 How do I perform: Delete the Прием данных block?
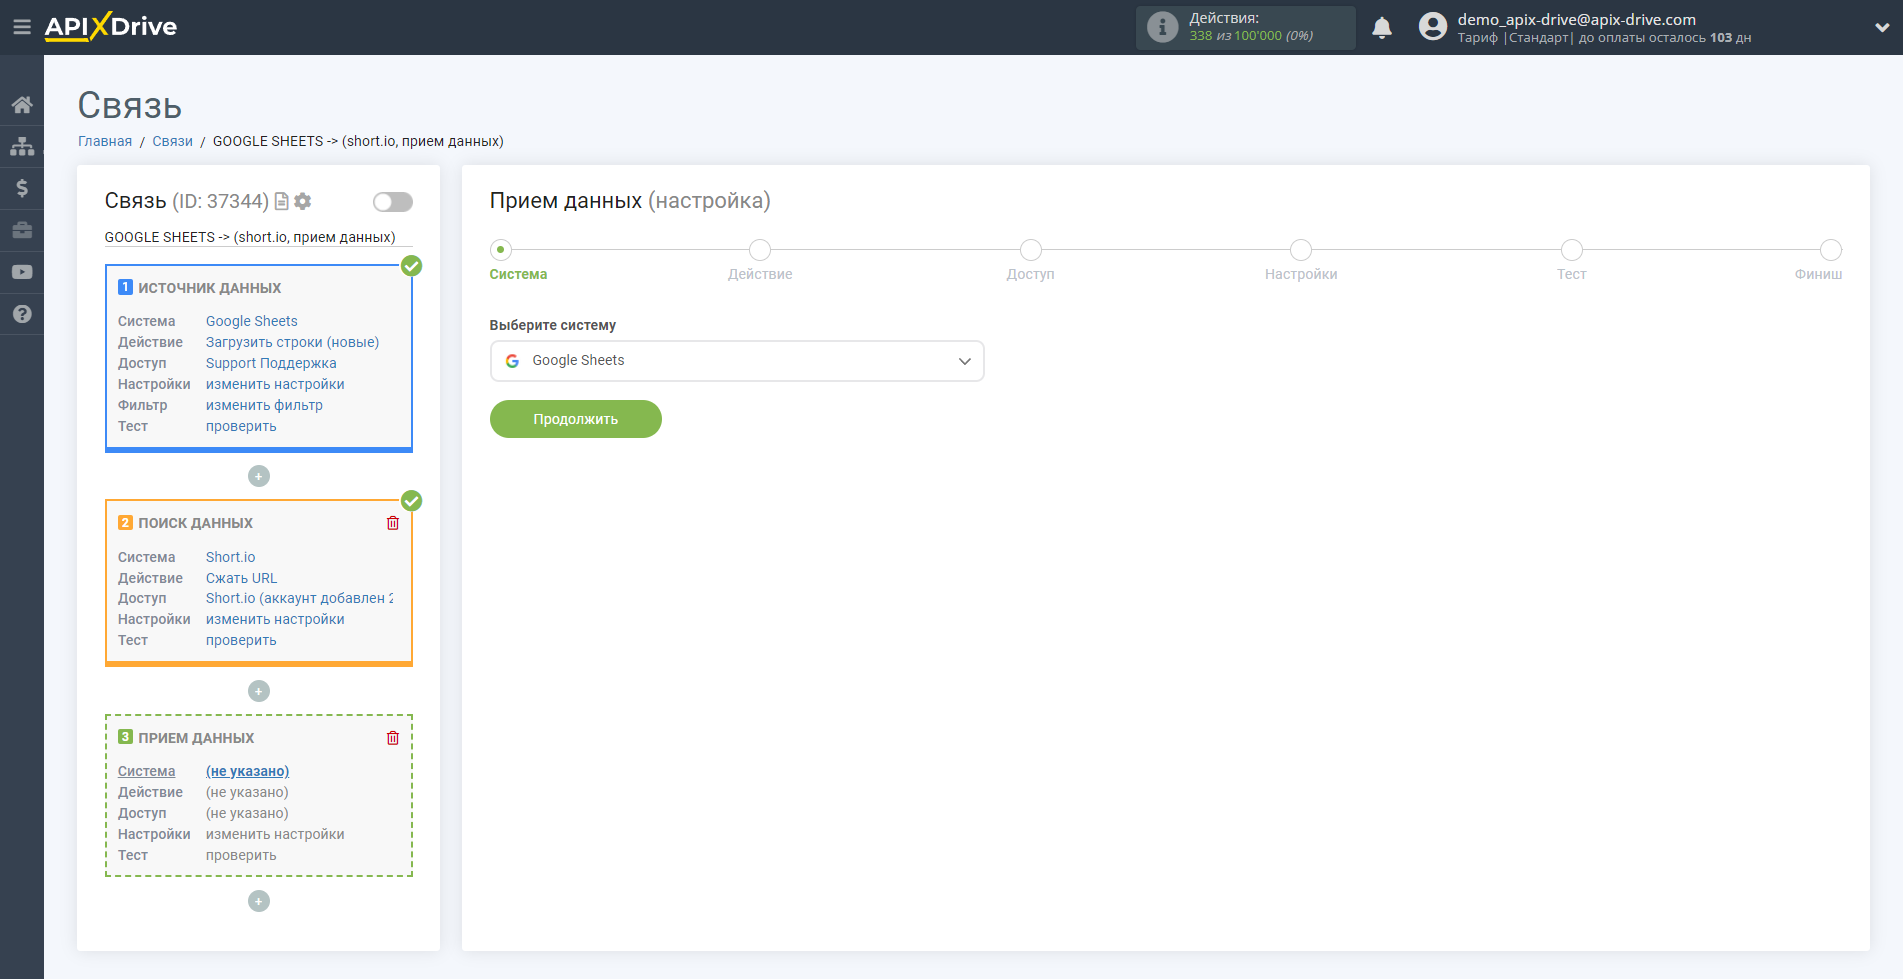click(393, 738)
